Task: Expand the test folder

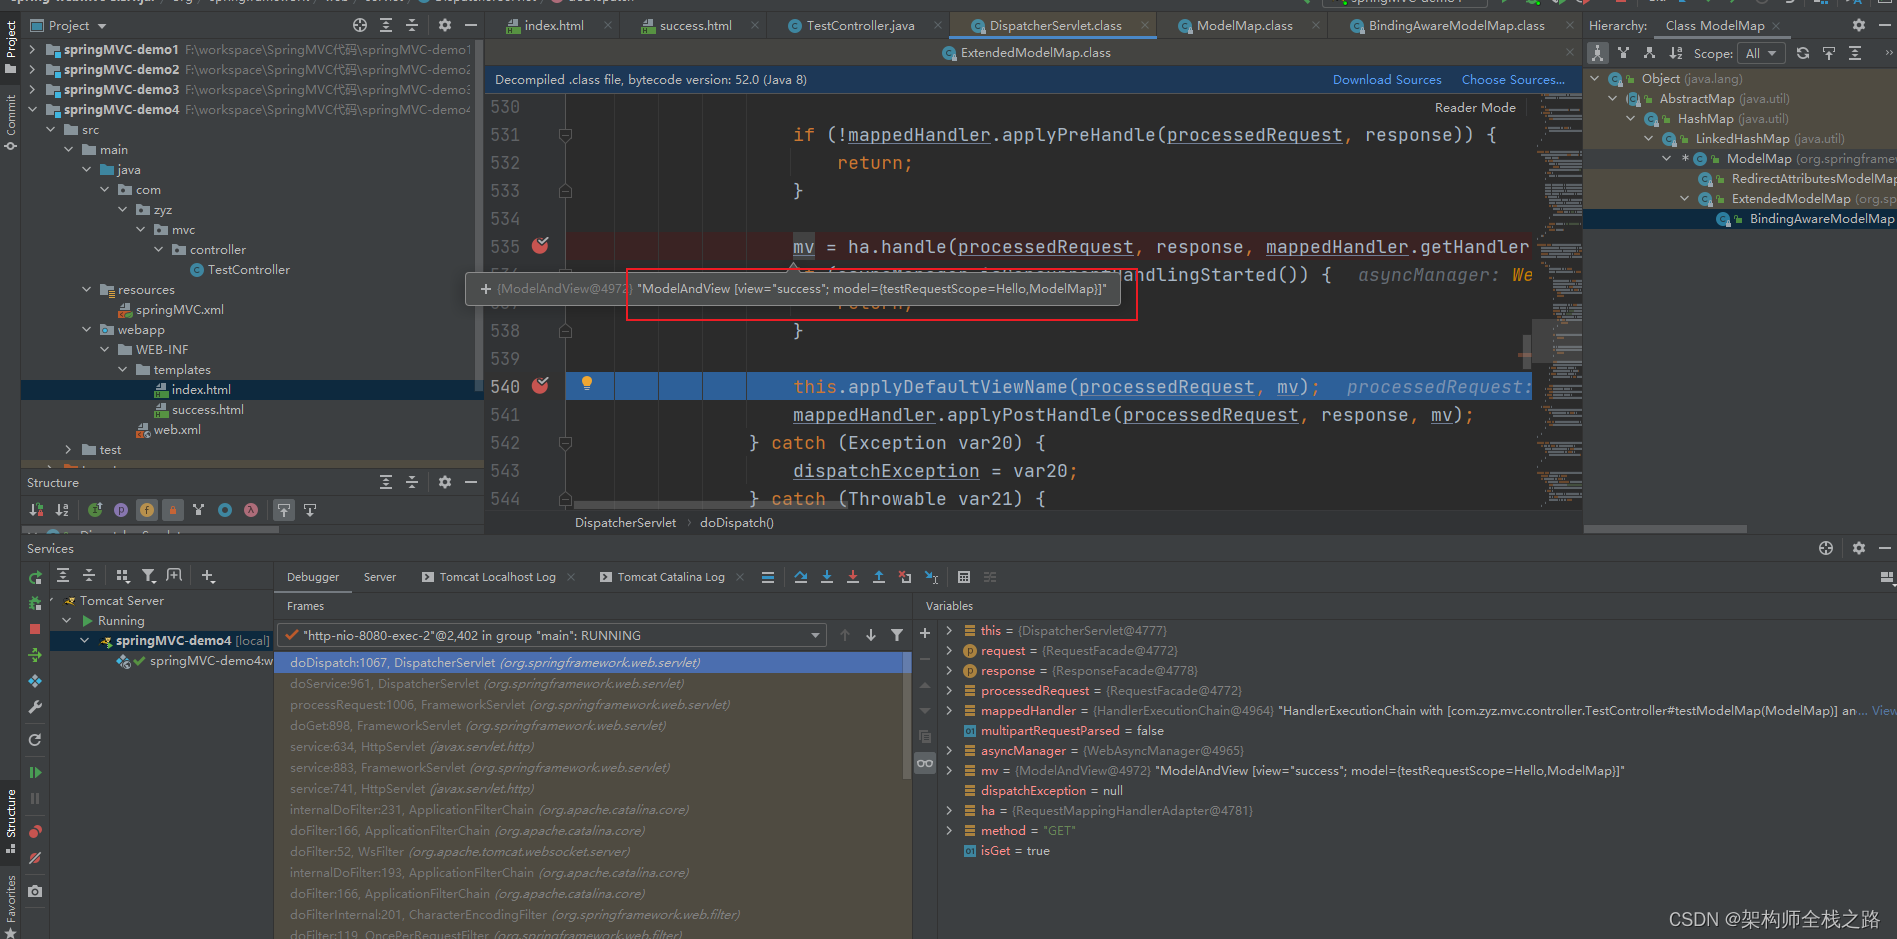Action: (68, 450)
